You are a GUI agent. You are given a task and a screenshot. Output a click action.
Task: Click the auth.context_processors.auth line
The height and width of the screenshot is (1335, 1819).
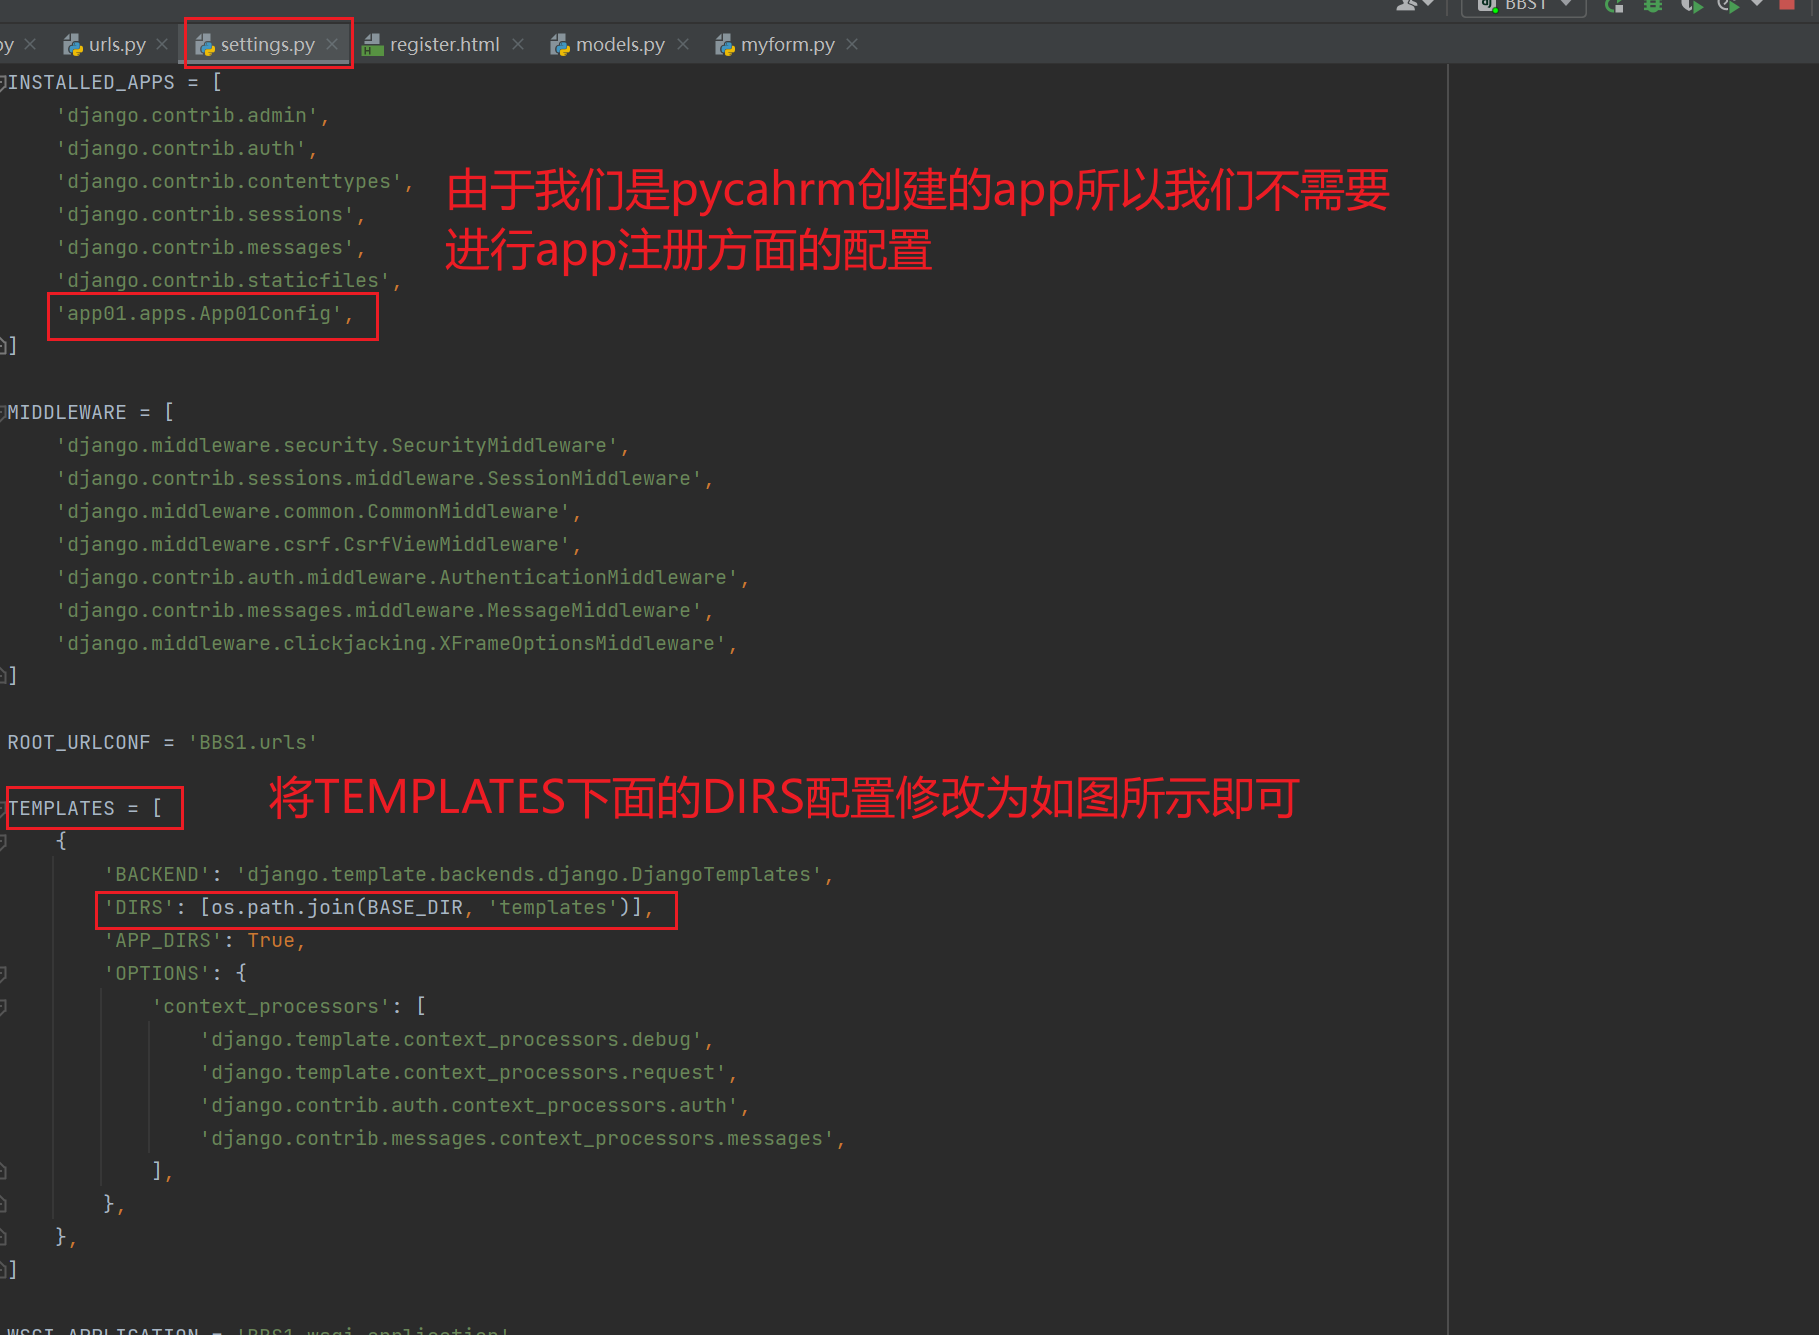[x=474, y=1105]
